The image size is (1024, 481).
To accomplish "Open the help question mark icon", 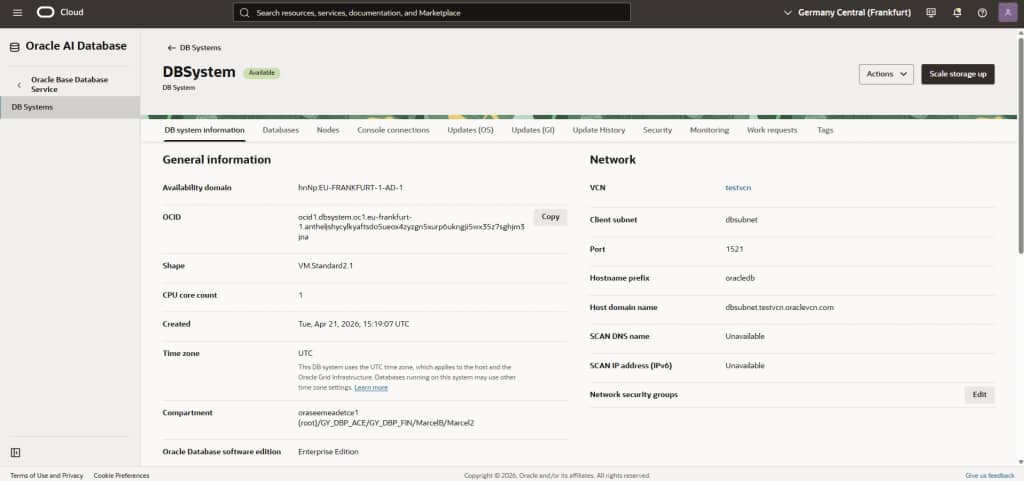I will [x=982, y=12].
